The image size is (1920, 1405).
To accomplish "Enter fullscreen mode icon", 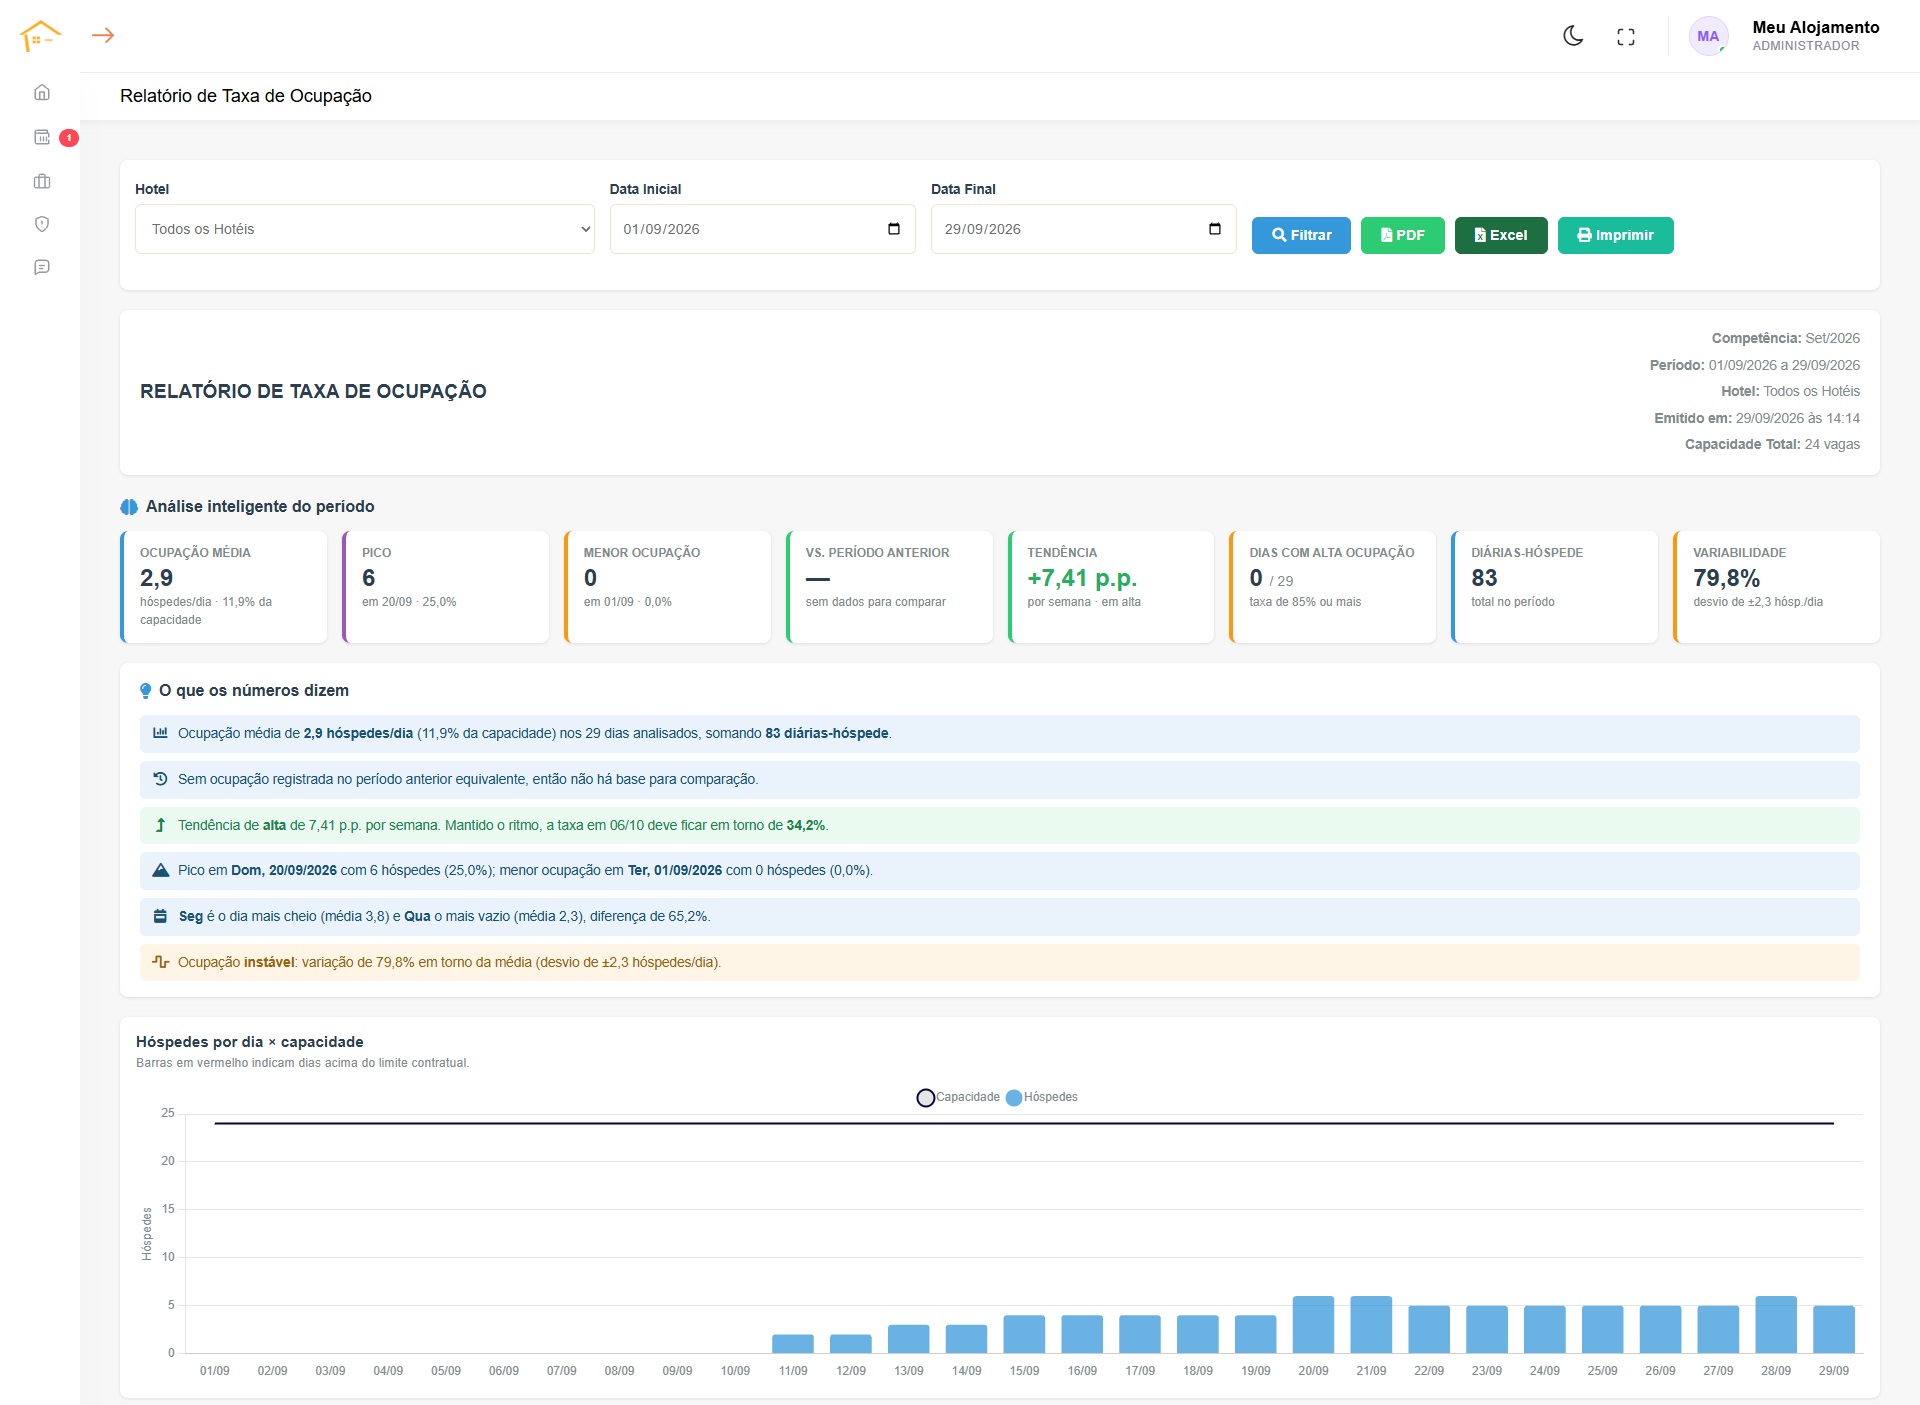I will pos(1626,37).
